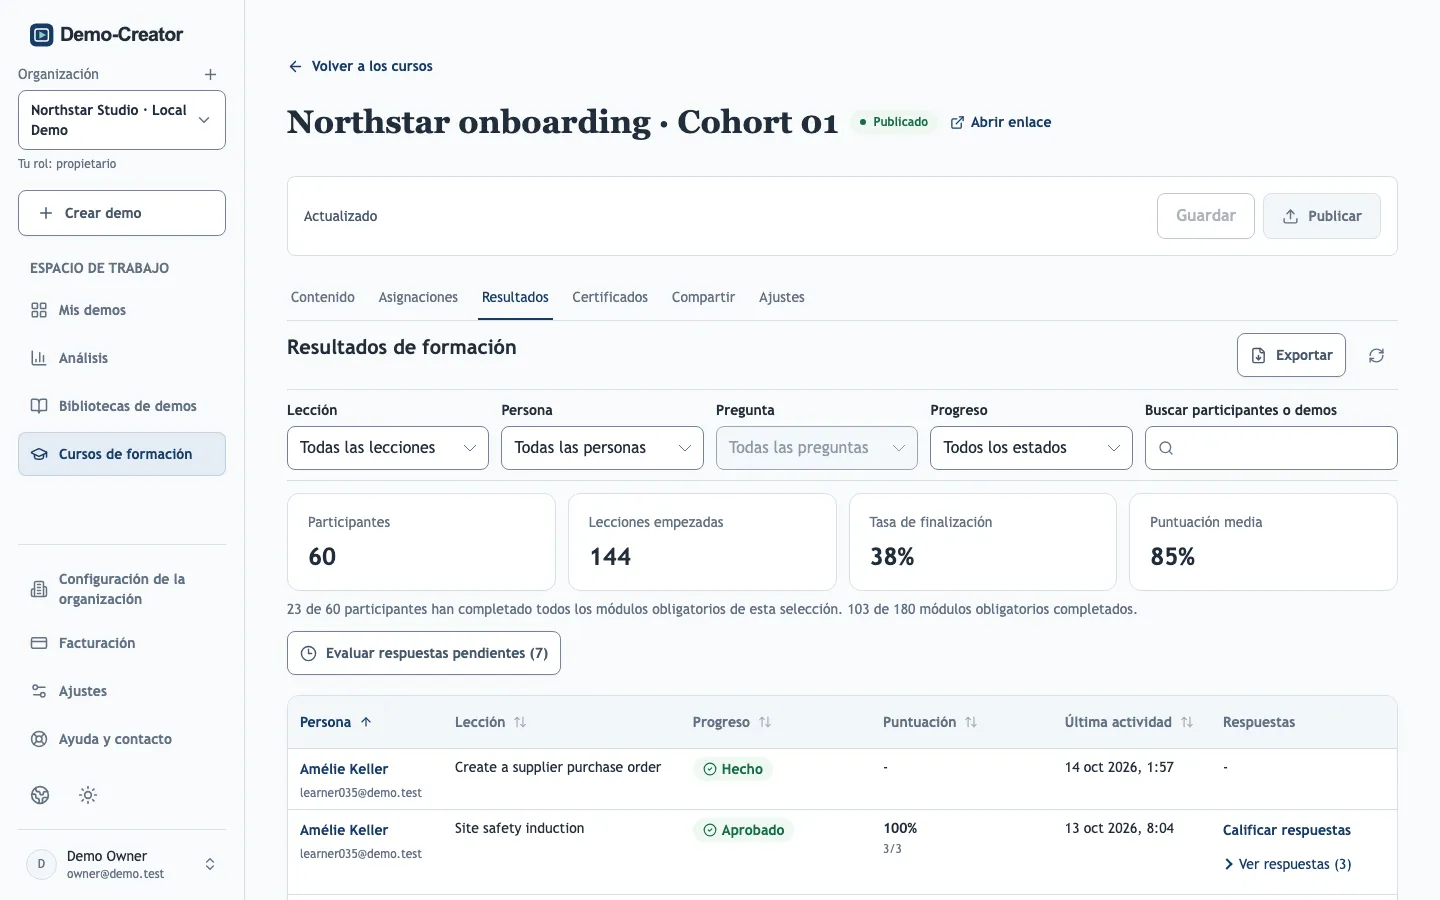Add organization with plus icon

pyautogui.click(x=210, y=75)
